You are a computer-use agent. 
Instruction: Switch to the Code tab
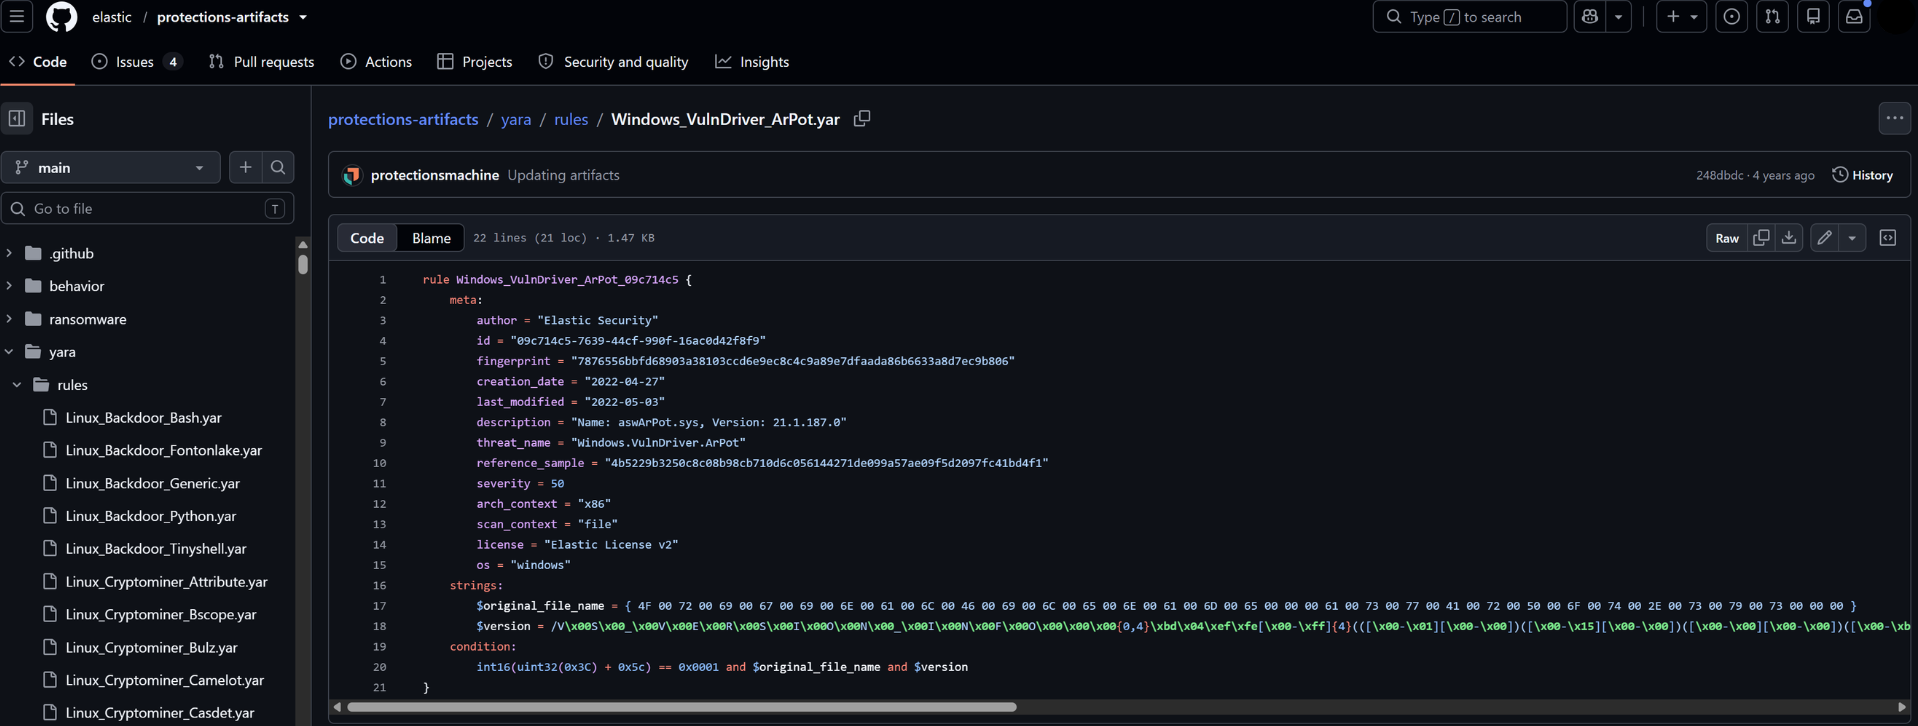(38, 62)
